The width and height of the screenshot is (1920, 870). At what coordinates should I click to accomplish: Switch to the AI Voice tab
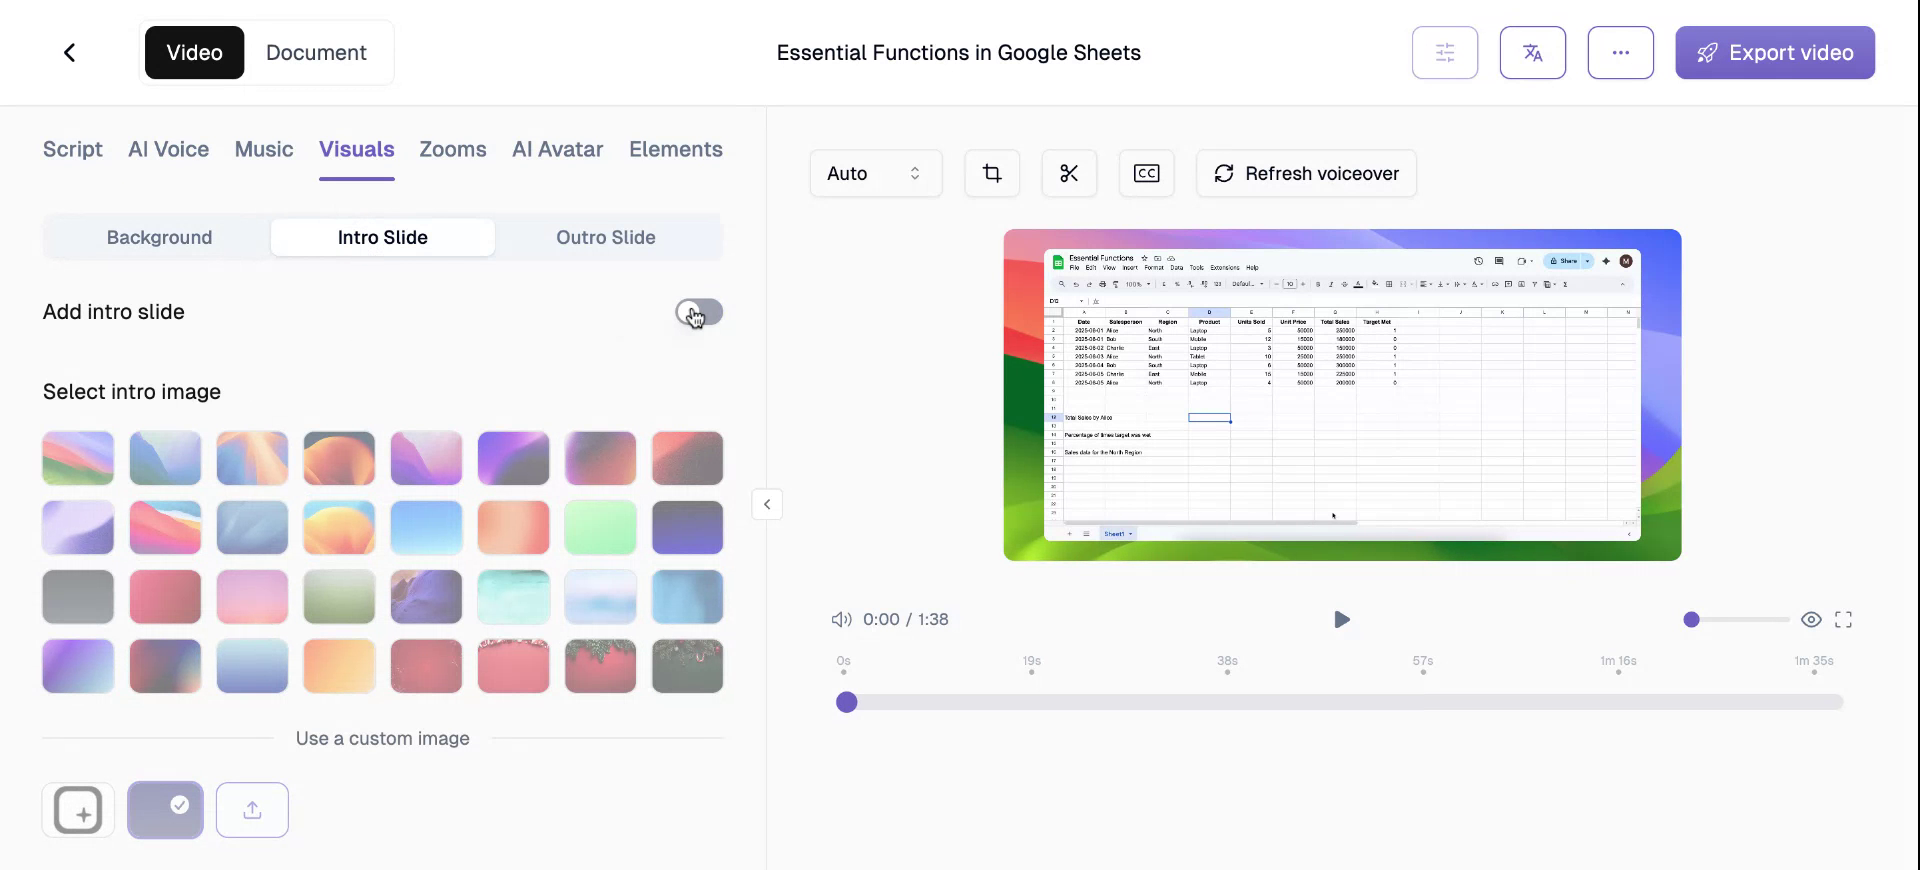tap(168, 149)
